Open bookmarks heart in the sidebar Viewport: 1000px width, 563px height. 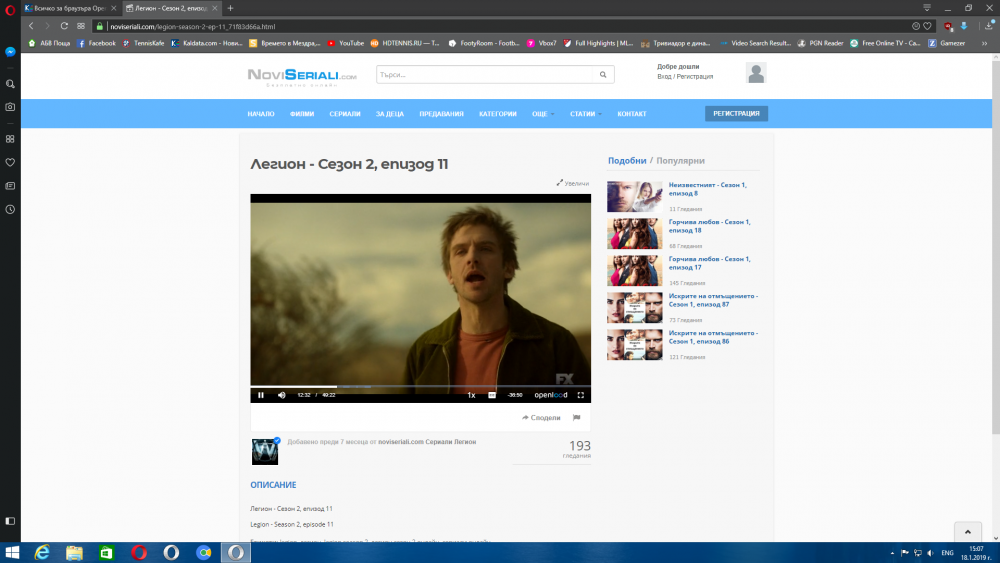pos(10,163)
